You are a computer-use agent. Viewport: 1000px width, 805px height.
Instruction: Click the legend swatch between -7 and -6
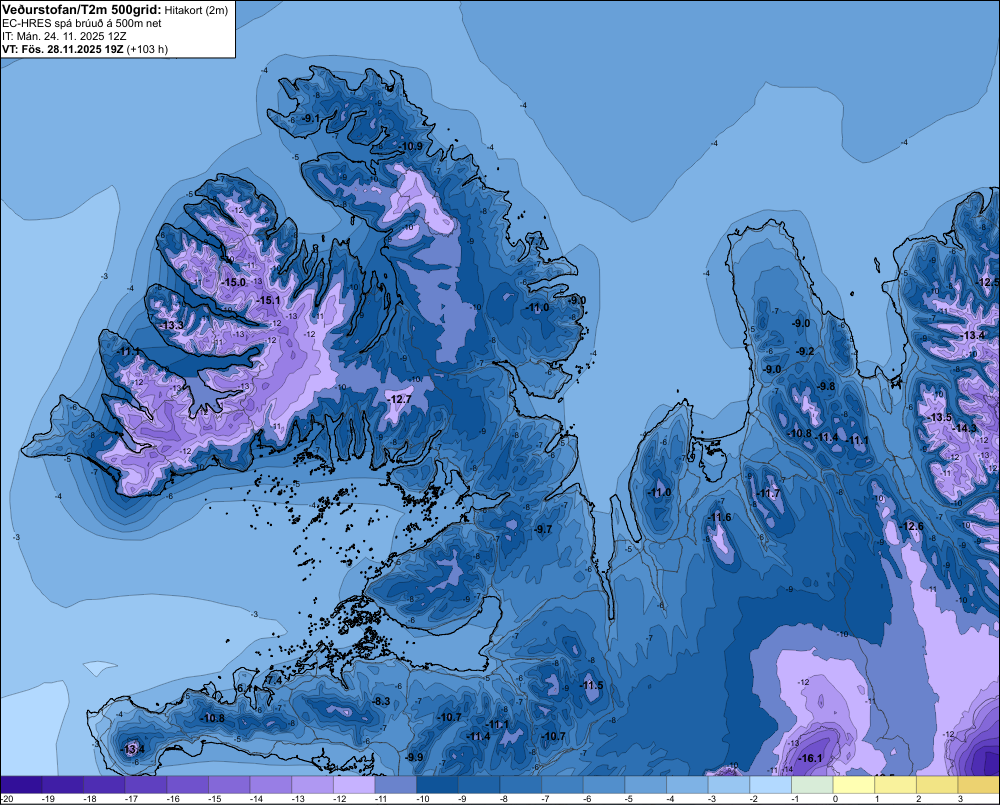pos(562,785)
